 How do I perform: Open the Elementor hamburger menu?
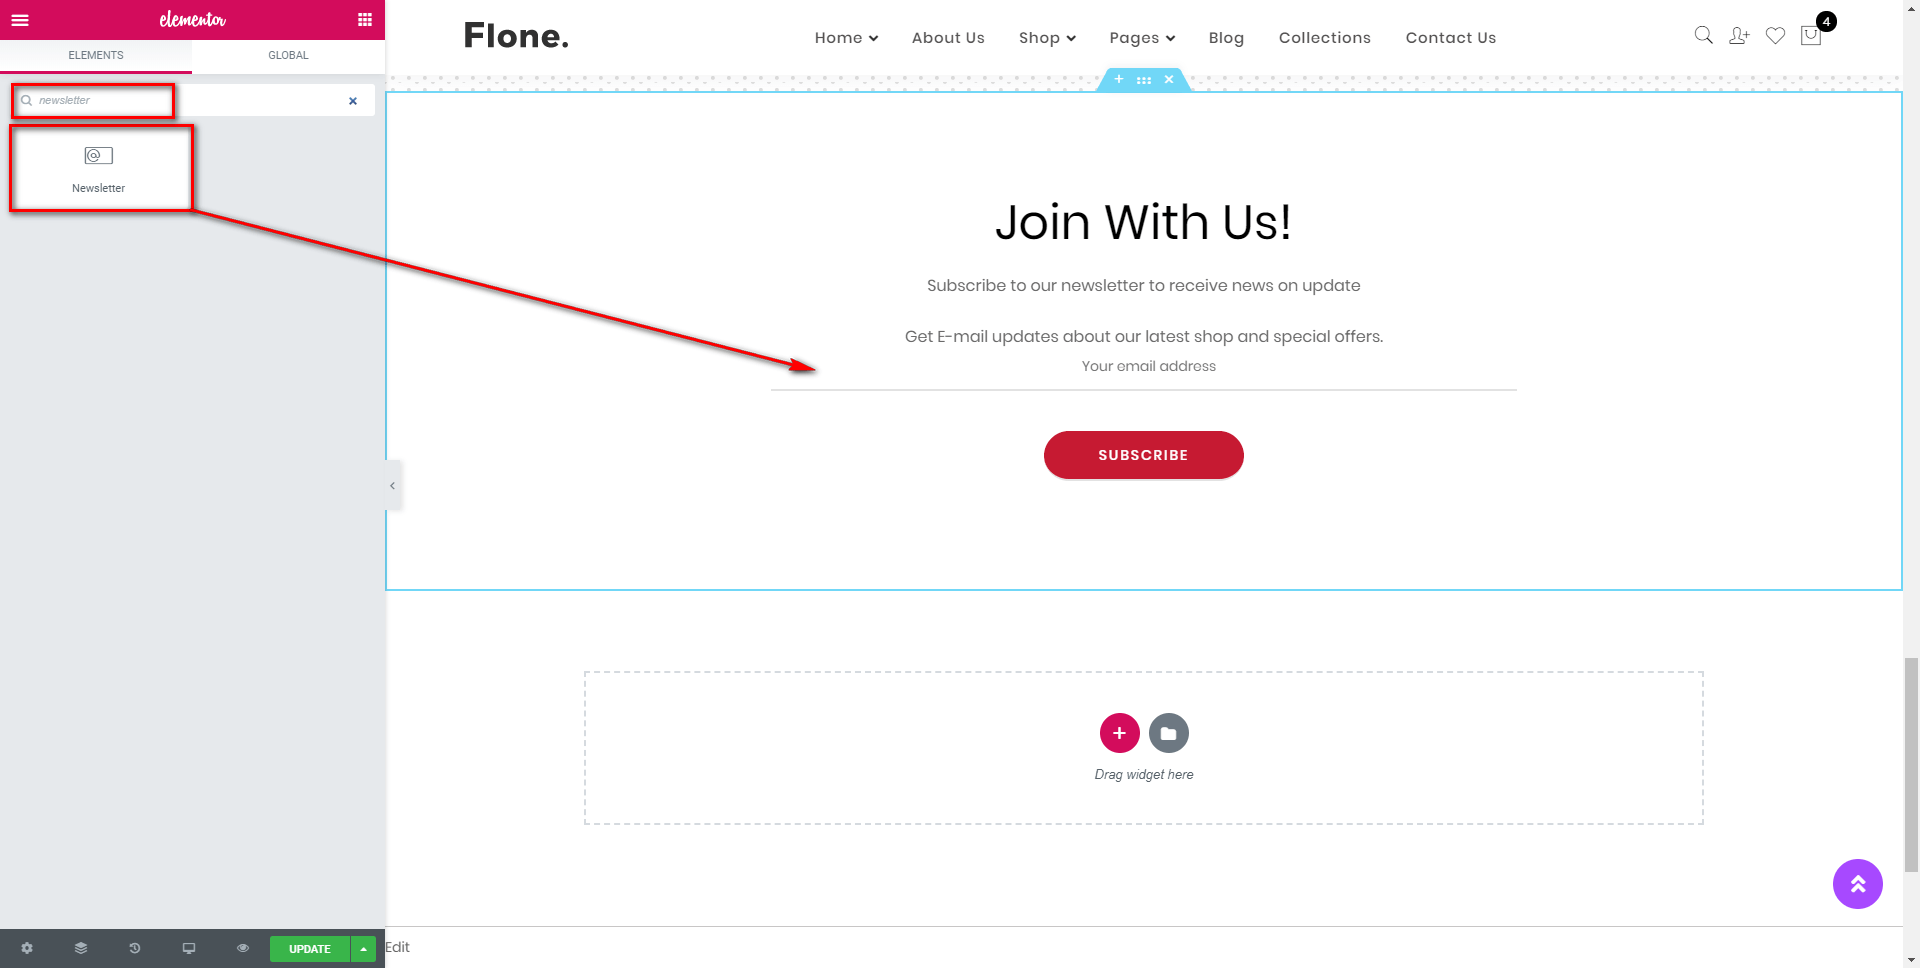coord(20,20)
